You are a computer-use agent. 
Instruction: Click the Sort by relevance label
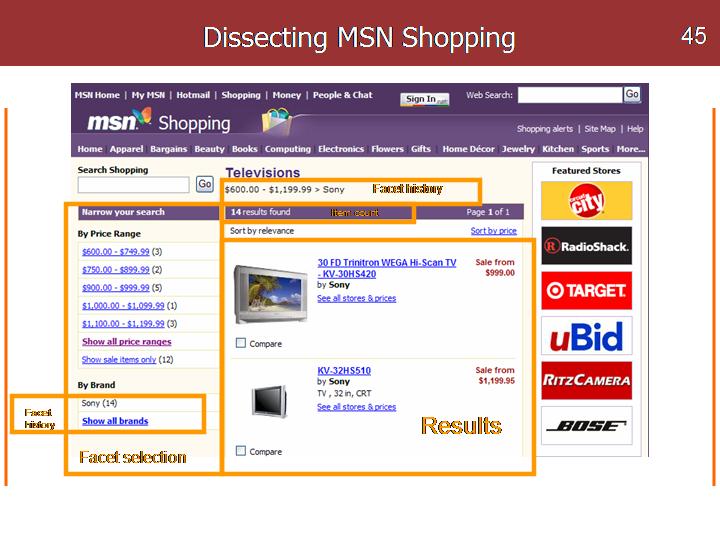tap(262, 231)
